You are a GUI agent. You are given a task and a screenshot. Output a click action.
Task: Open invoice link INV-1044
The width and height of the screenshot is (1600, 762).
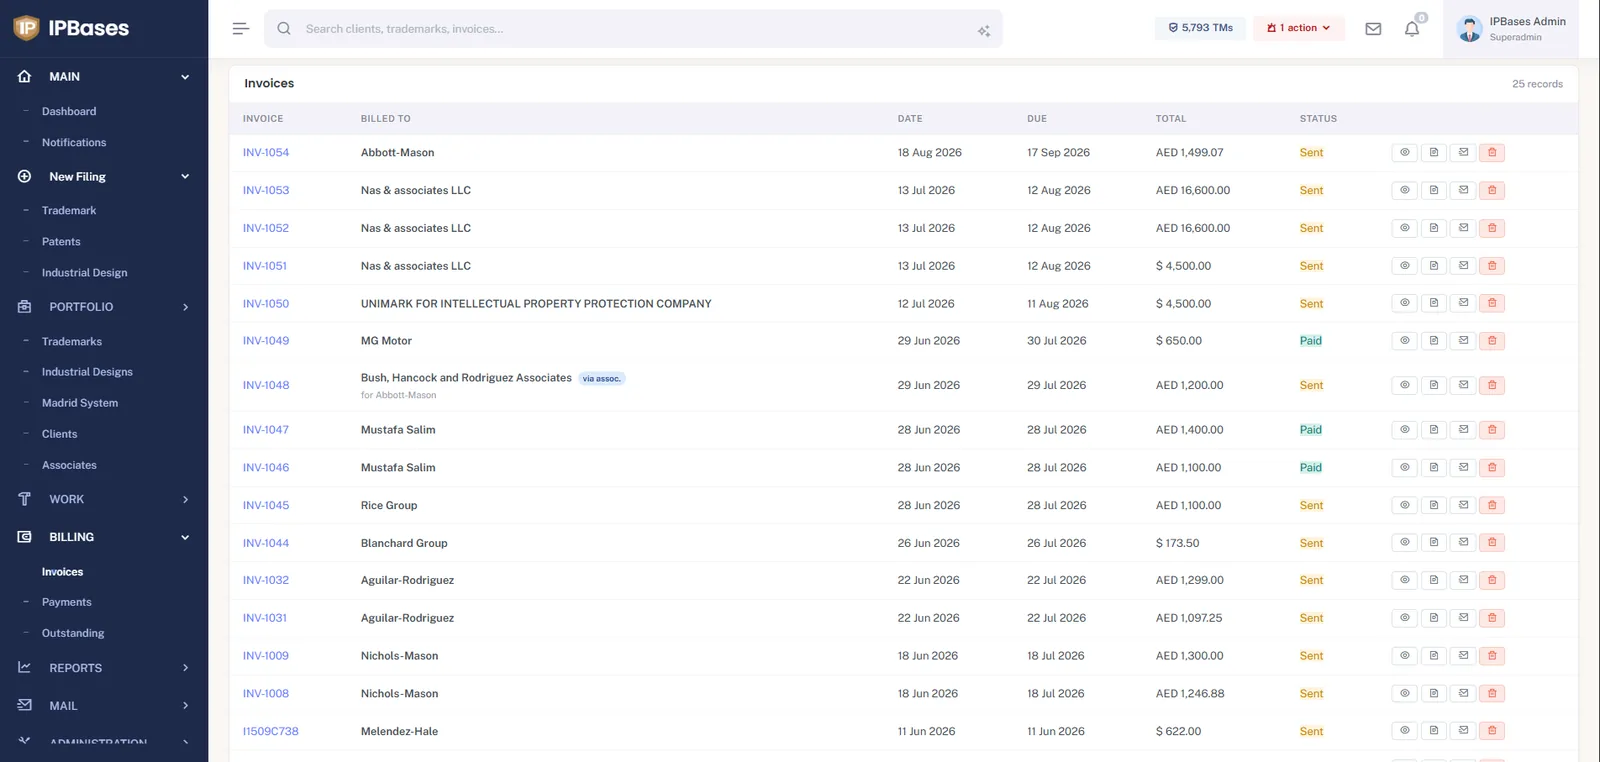pos(266,543)
